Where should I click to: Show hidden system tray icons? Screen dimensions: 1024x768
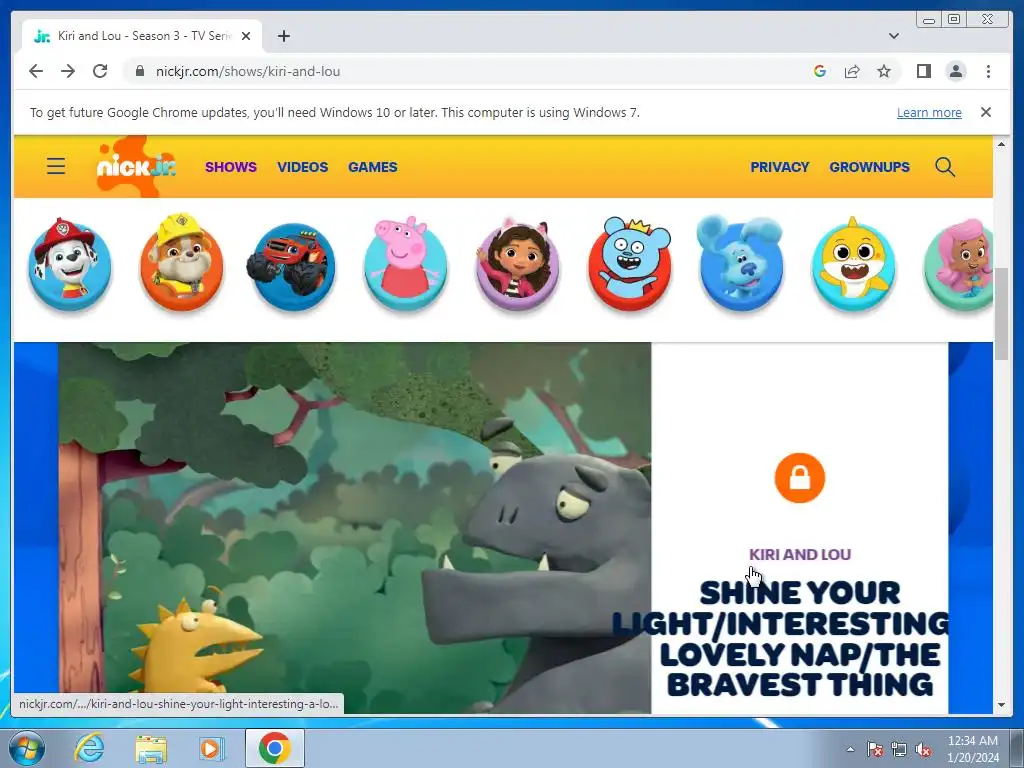click(850, 749)
